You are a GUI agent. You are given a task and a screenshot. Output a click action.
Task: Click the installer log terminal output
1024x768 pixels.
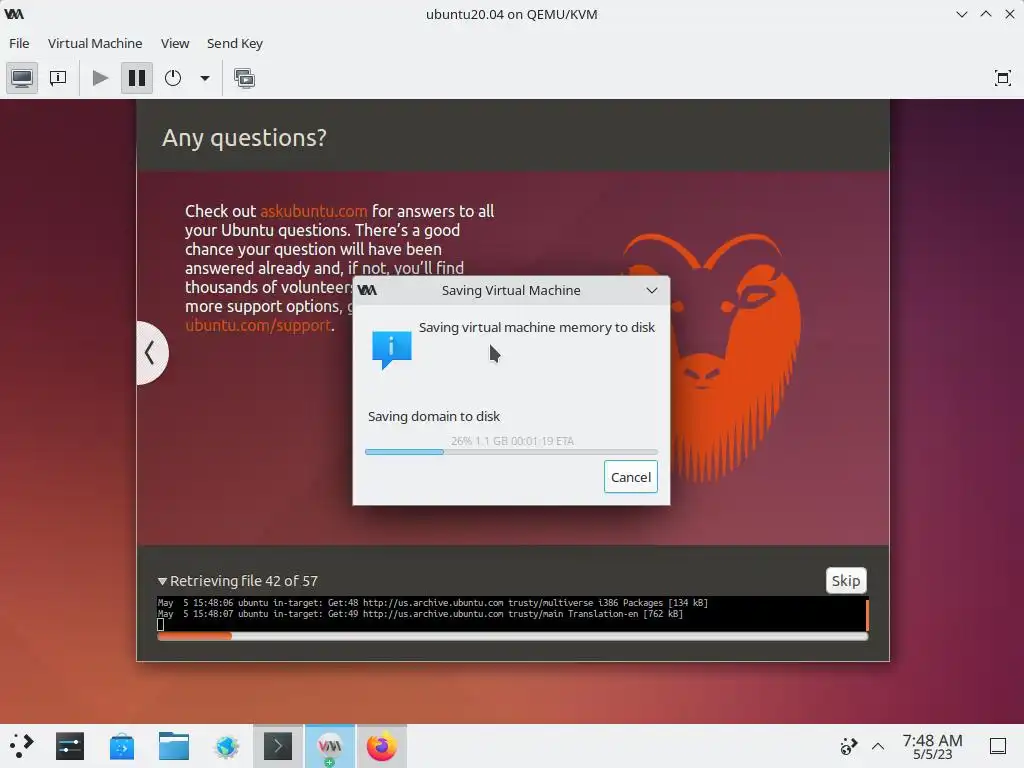point(511,613)
